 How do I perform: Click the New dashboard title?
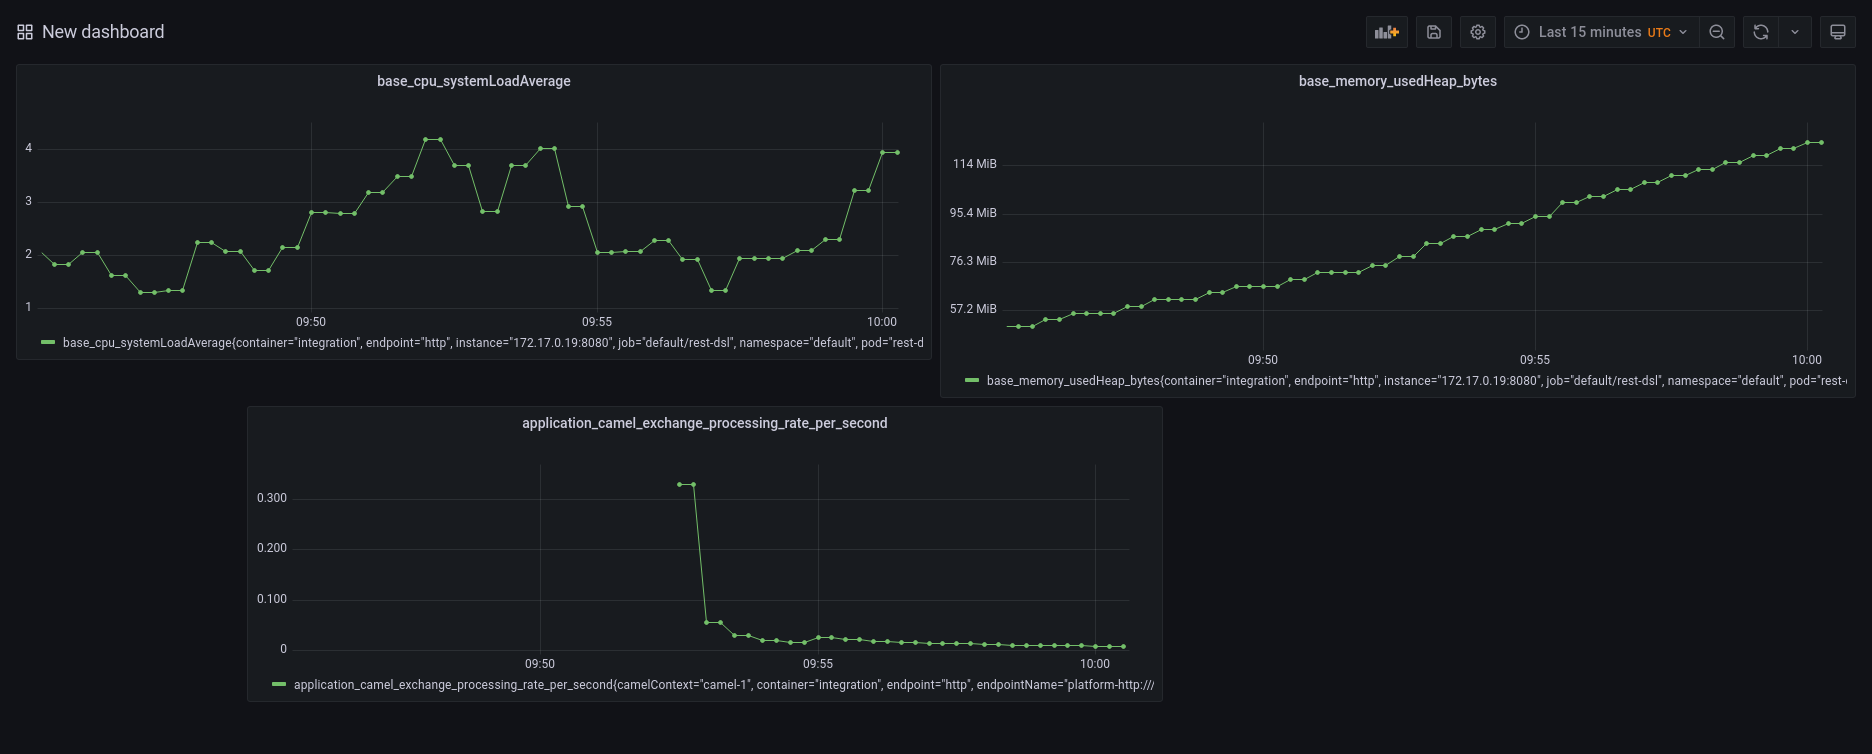click(103, 32)
